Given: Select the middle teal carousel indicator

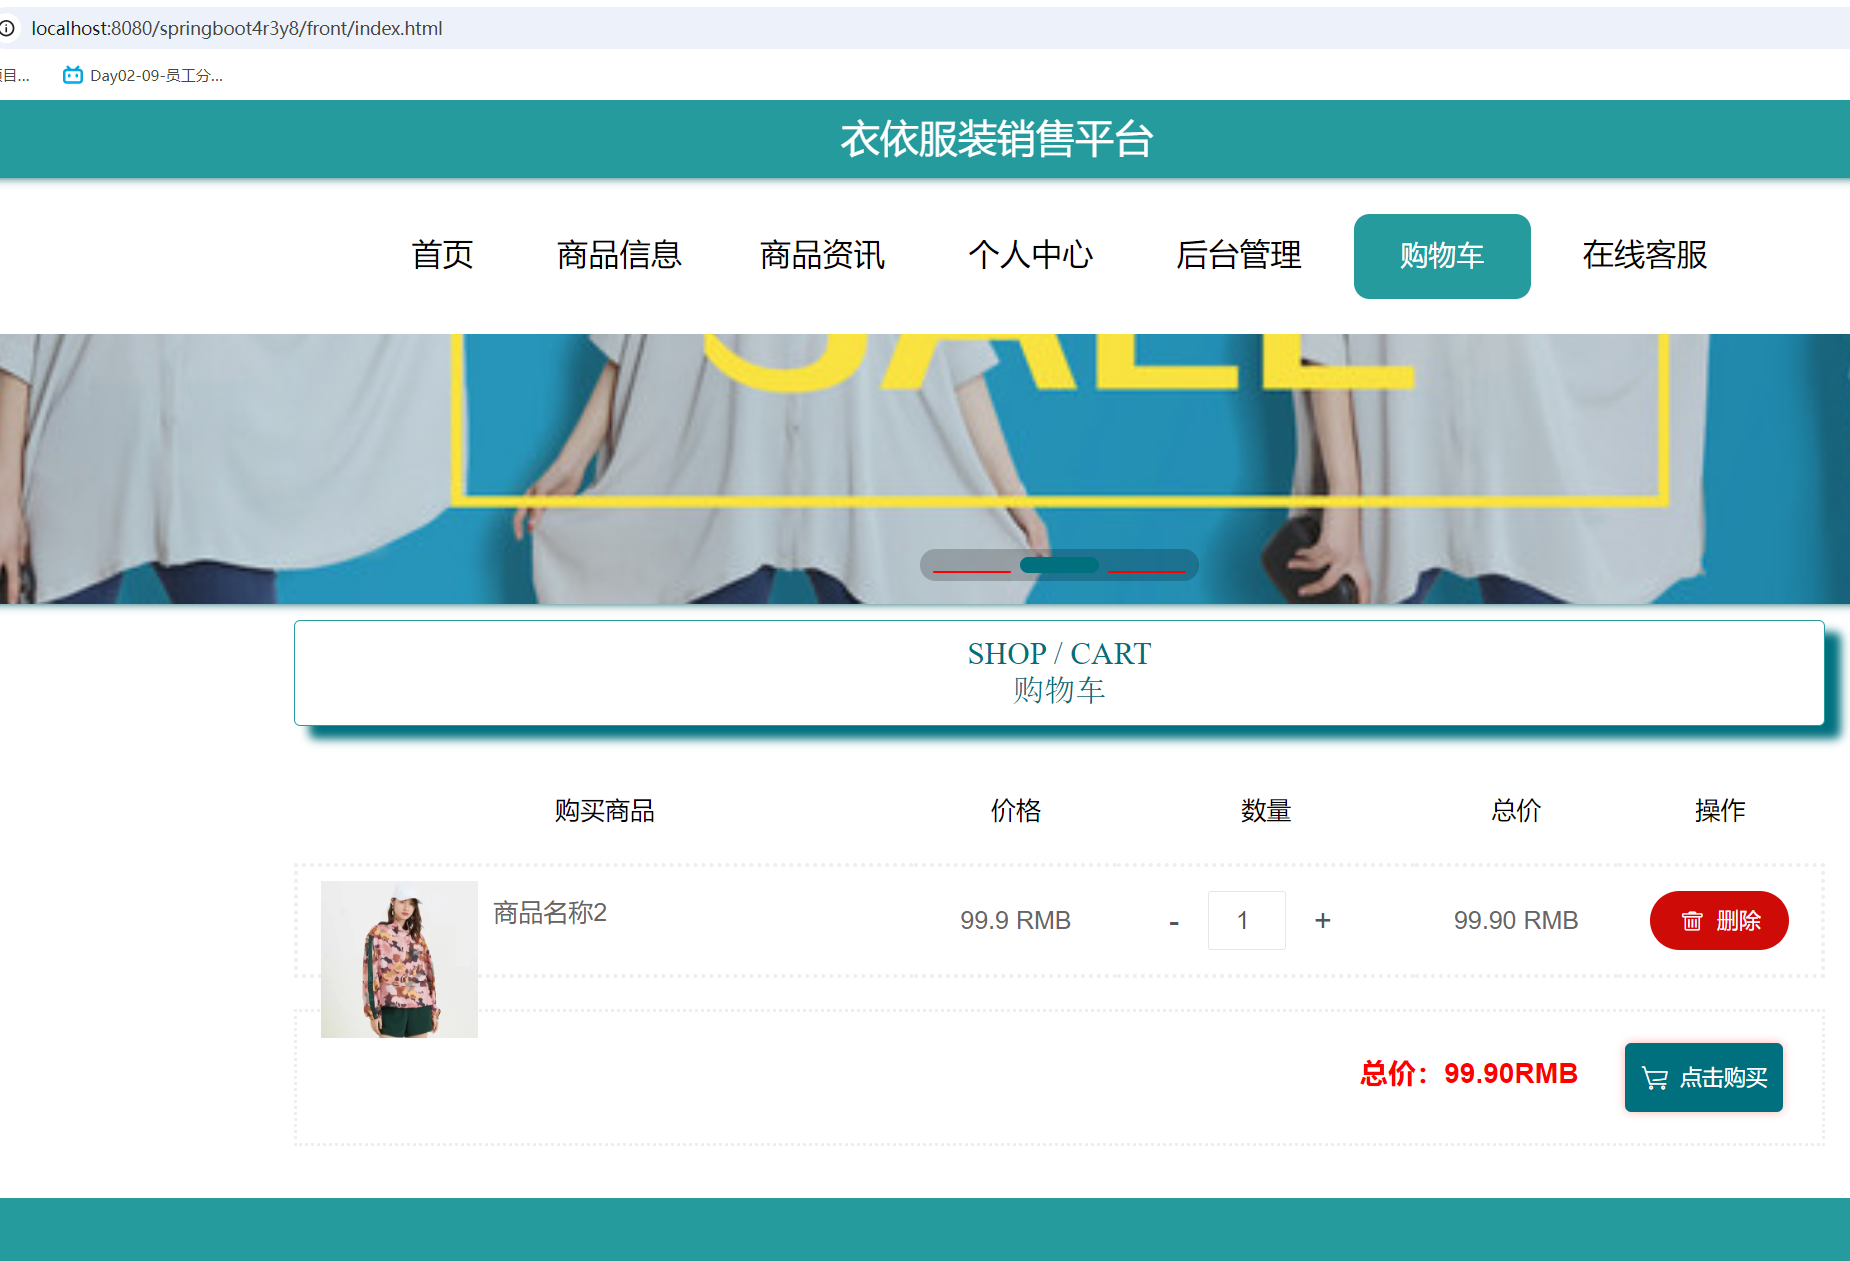Looking at the screenshot, I should pos(1059,565).
